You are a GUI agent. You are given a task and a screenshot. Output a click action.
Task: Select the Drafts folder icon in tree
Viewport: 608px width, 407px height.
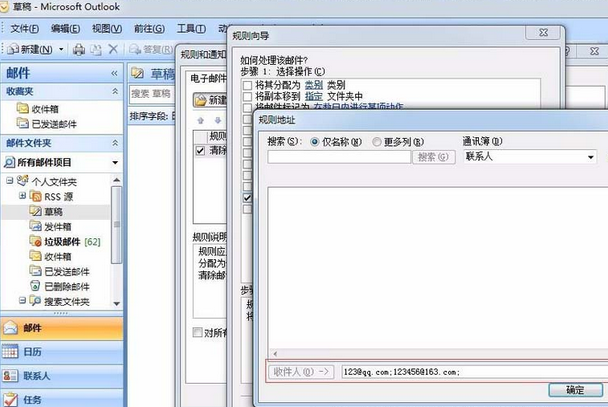[36, 211]
